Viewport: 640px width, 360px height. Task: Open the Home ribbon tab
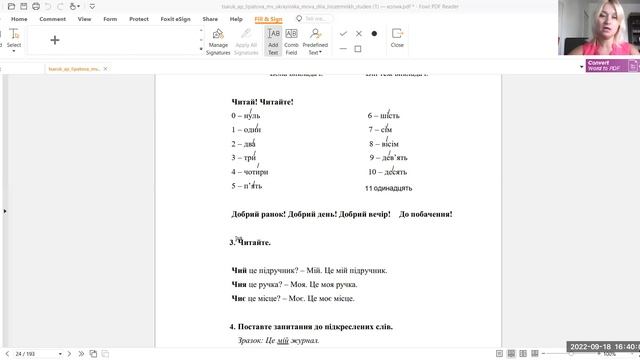[19, 19]
